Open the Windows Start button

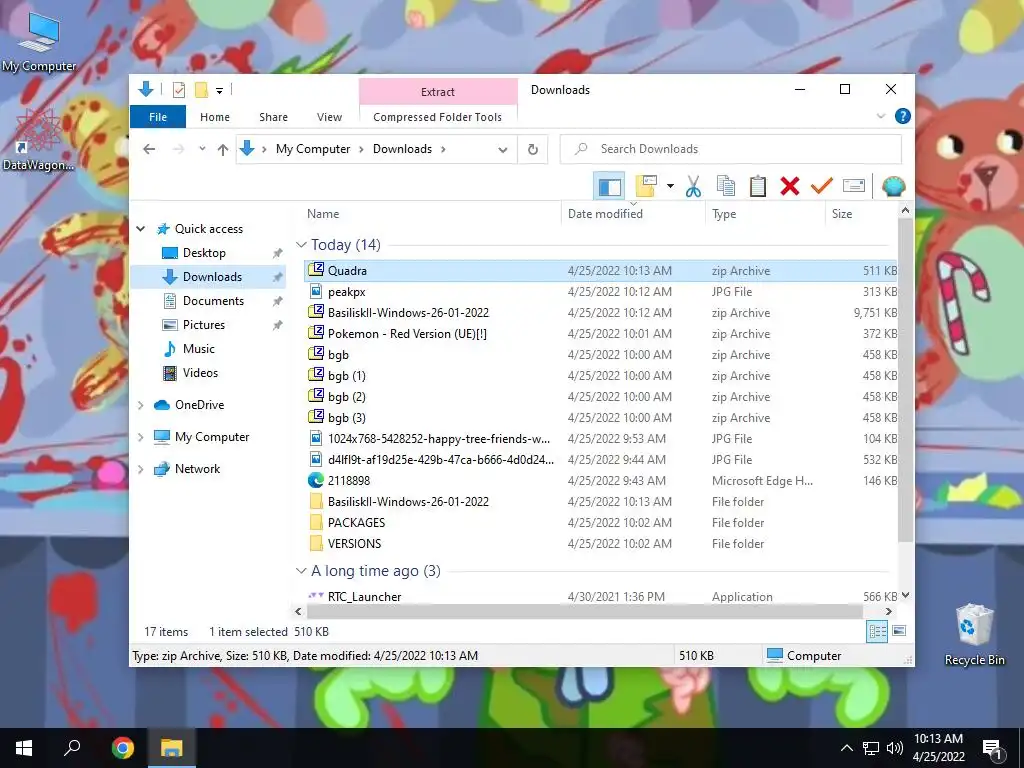click(x=24, y=748)
